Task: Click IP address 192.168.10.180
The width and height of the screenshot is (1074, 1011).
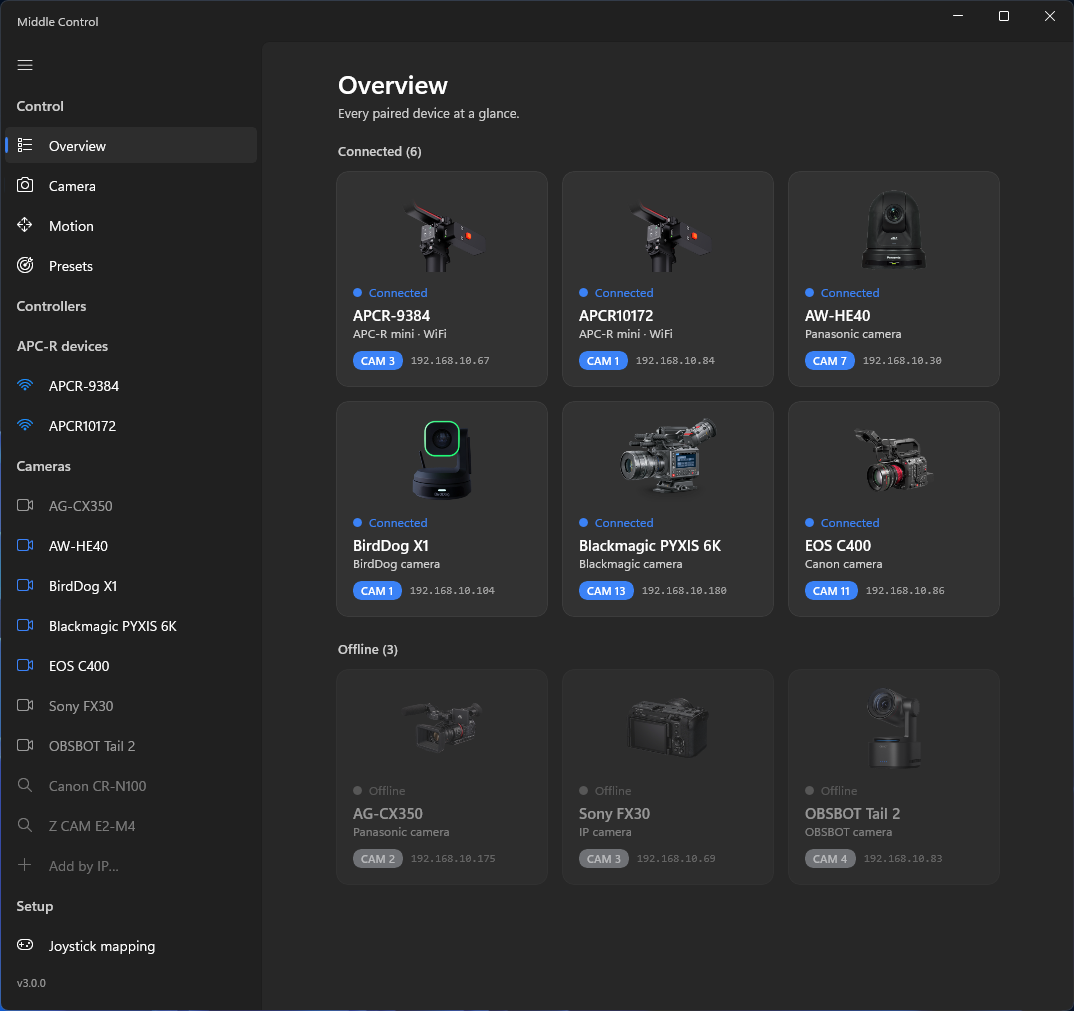Action: pos(684,591)
